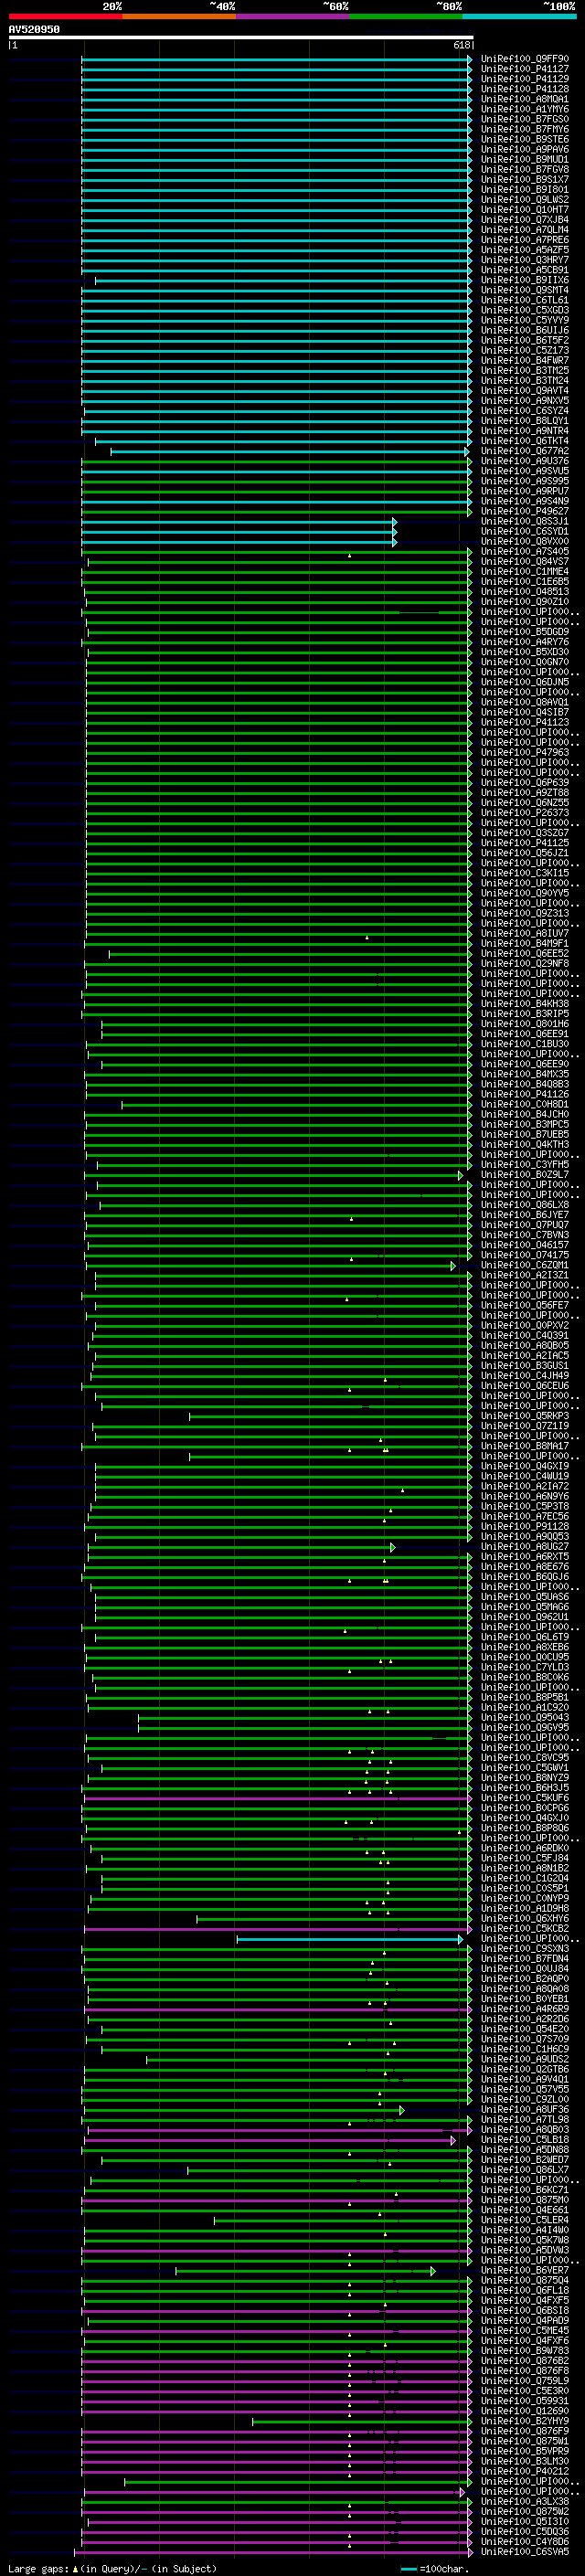Screen dimensions: 585x2576
Task: Click the green ~80% legend segment
Action: (406, 16)
